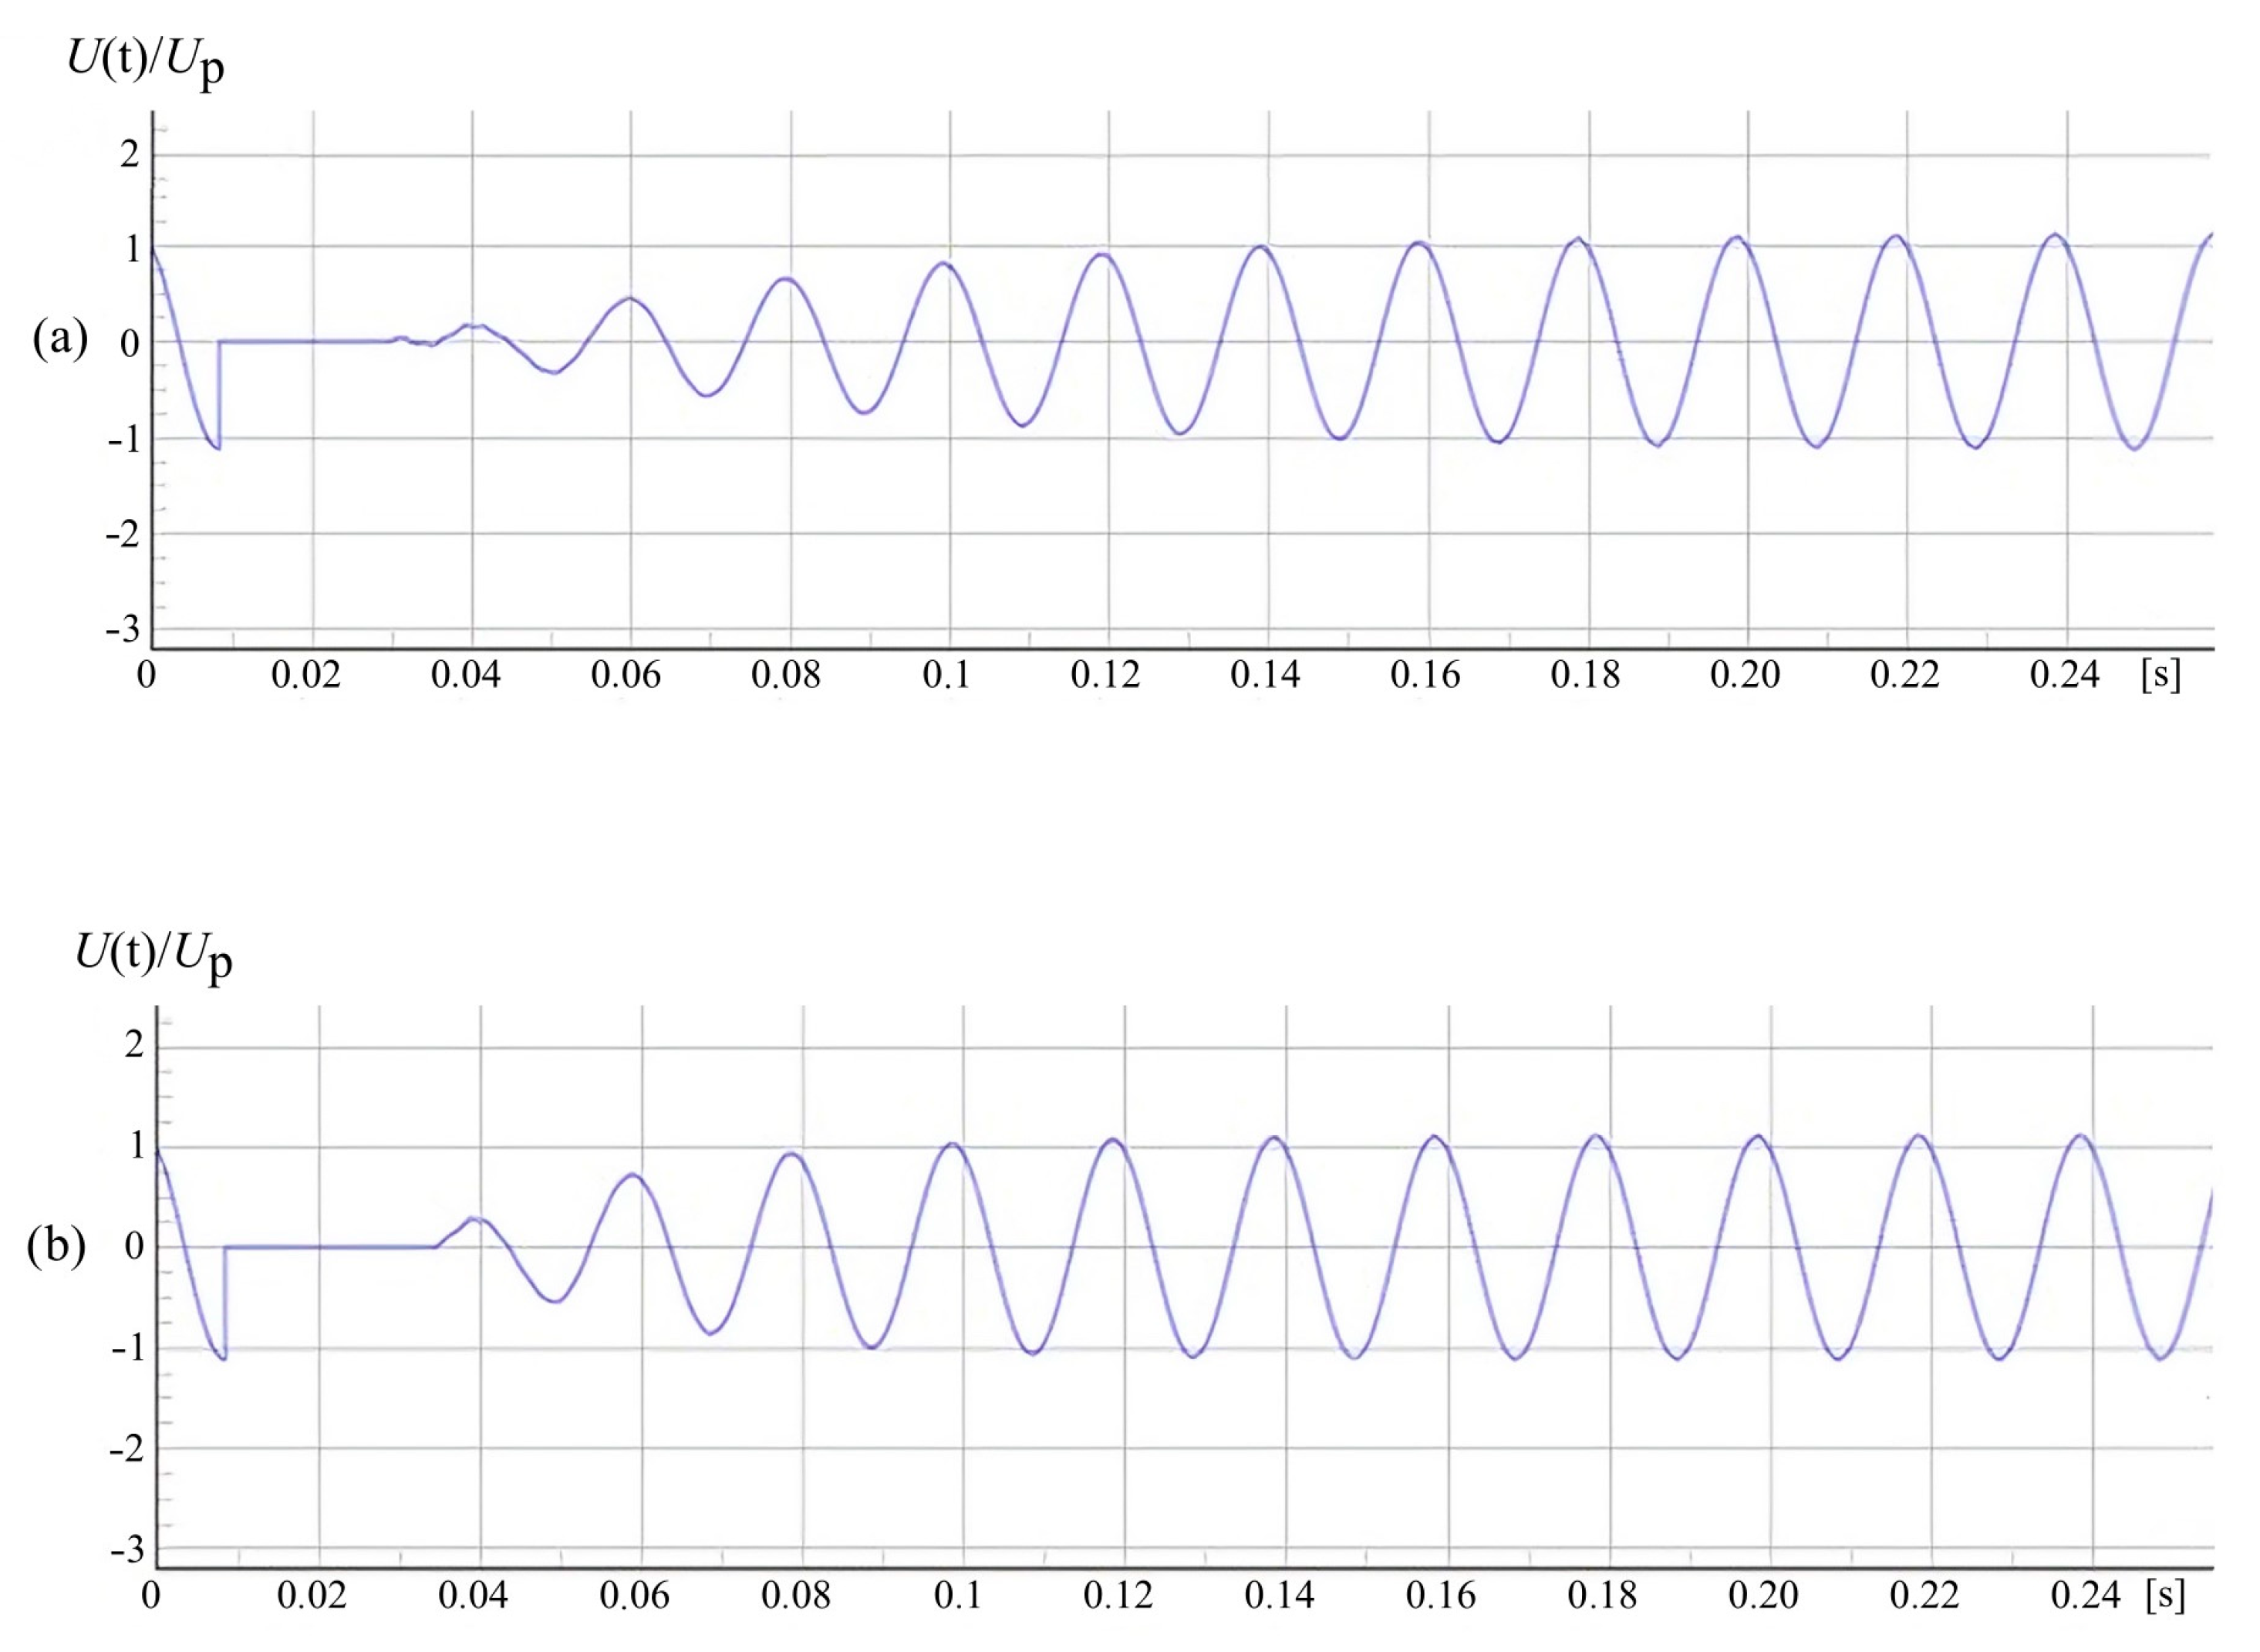Click the 0.16 tick label on top chart
Viewport: 2260px width, 1652px height.
pyautogui.click(x=1425, y=675)
